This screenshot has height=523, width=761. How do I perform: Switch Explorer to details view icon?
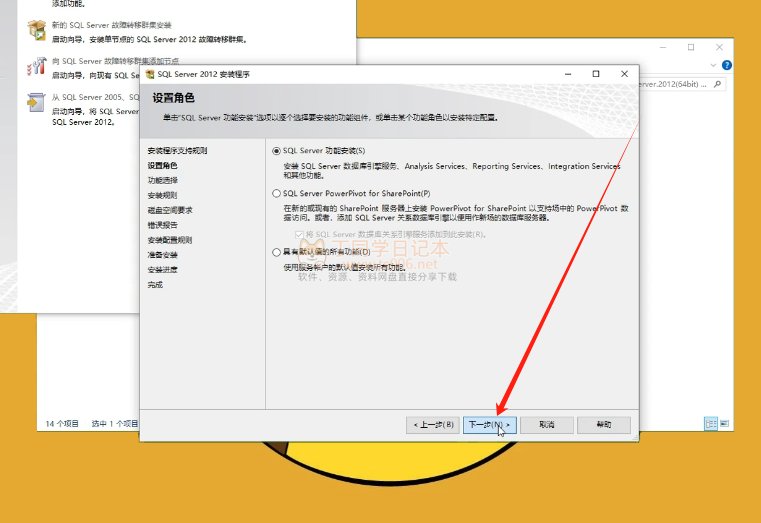[x=711, y=424]
